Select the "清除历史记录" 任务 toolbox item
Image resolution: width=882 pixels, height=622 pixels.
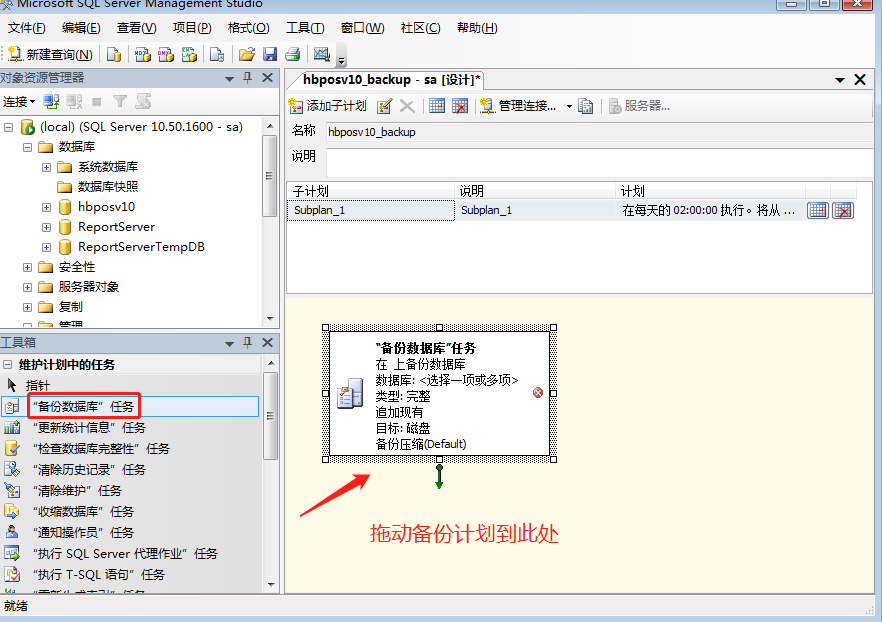tap(89, 470)
